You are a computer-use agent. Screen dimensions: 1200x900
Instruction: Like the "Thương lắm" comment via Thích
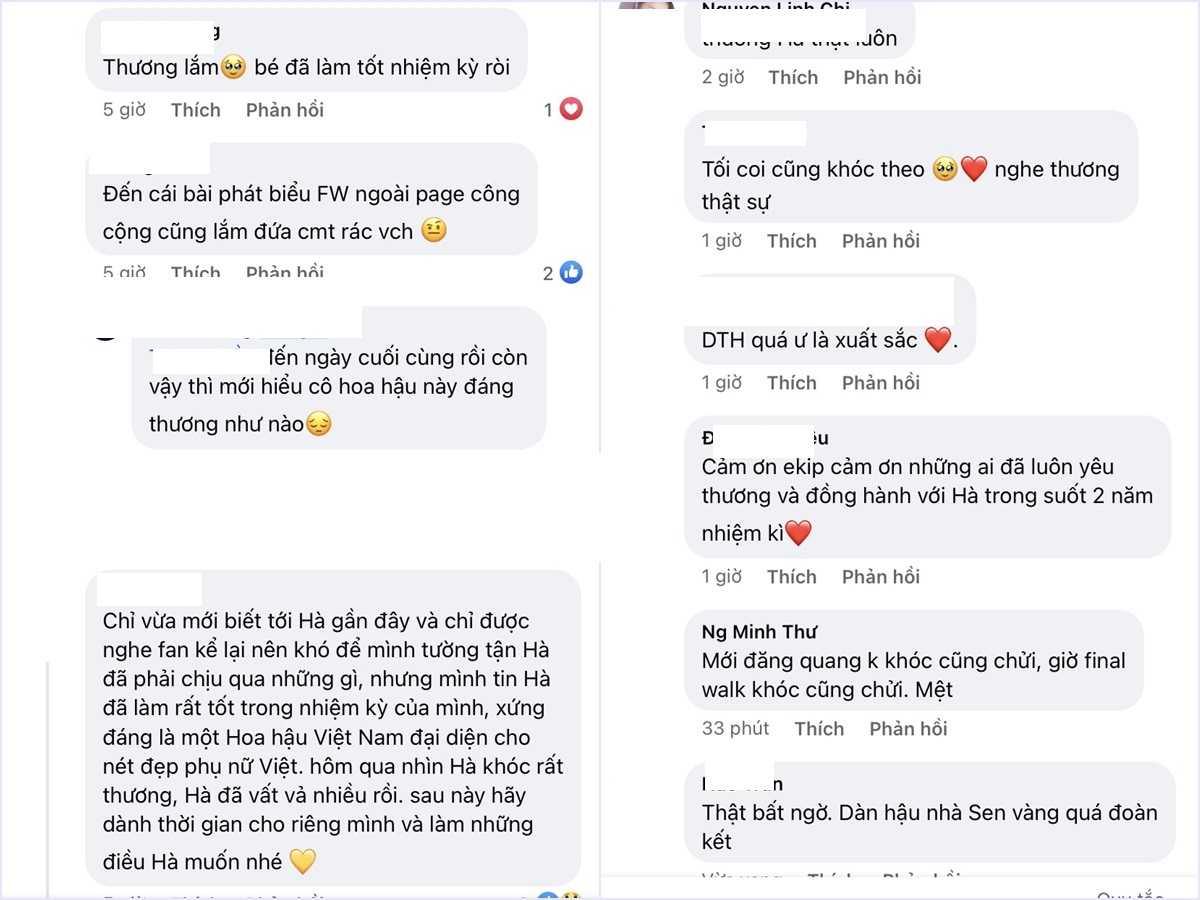tap(195, 110)
